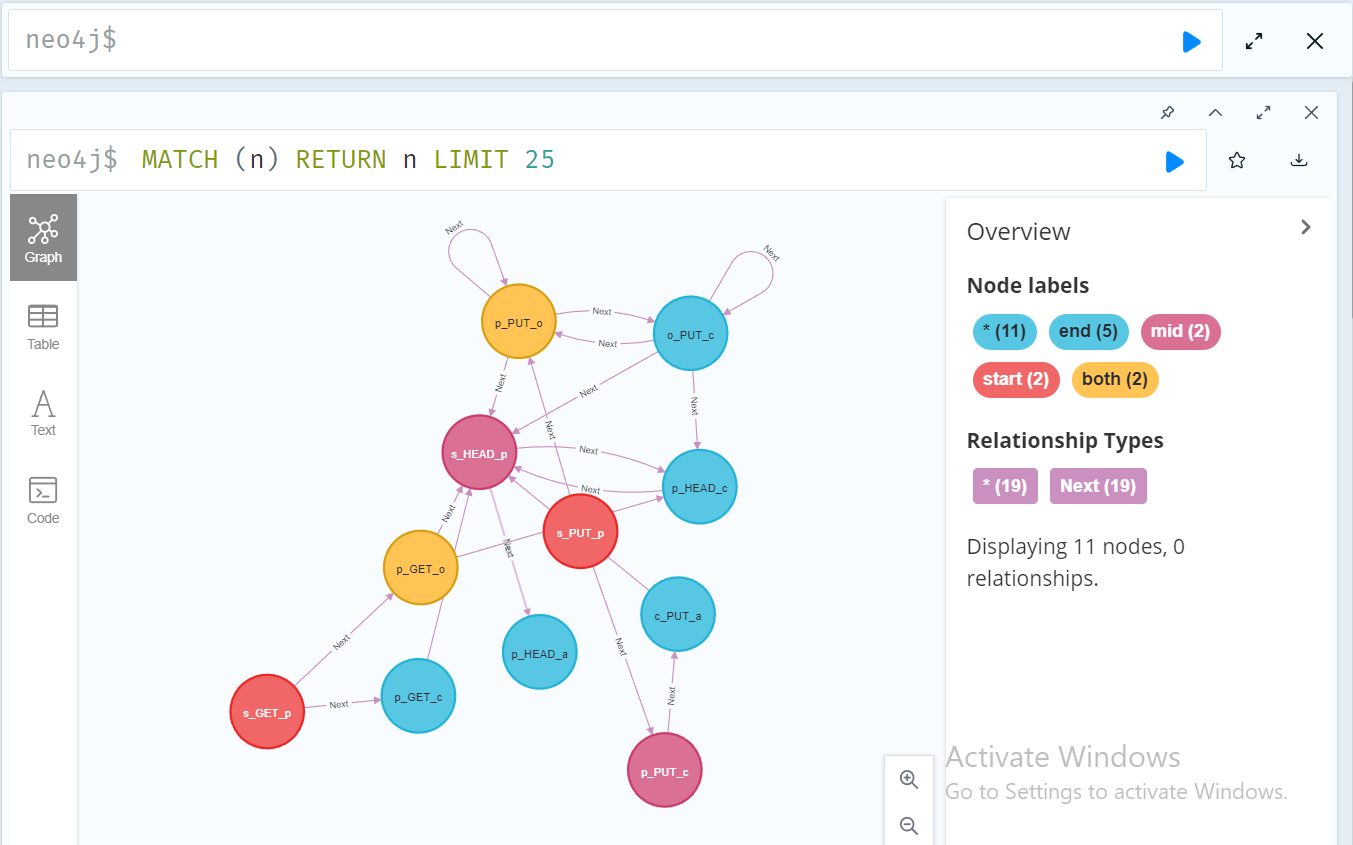Expand result frame to fullscreen
Viewport: 1353px width, 845px height.
click(x=1263, y=113)
